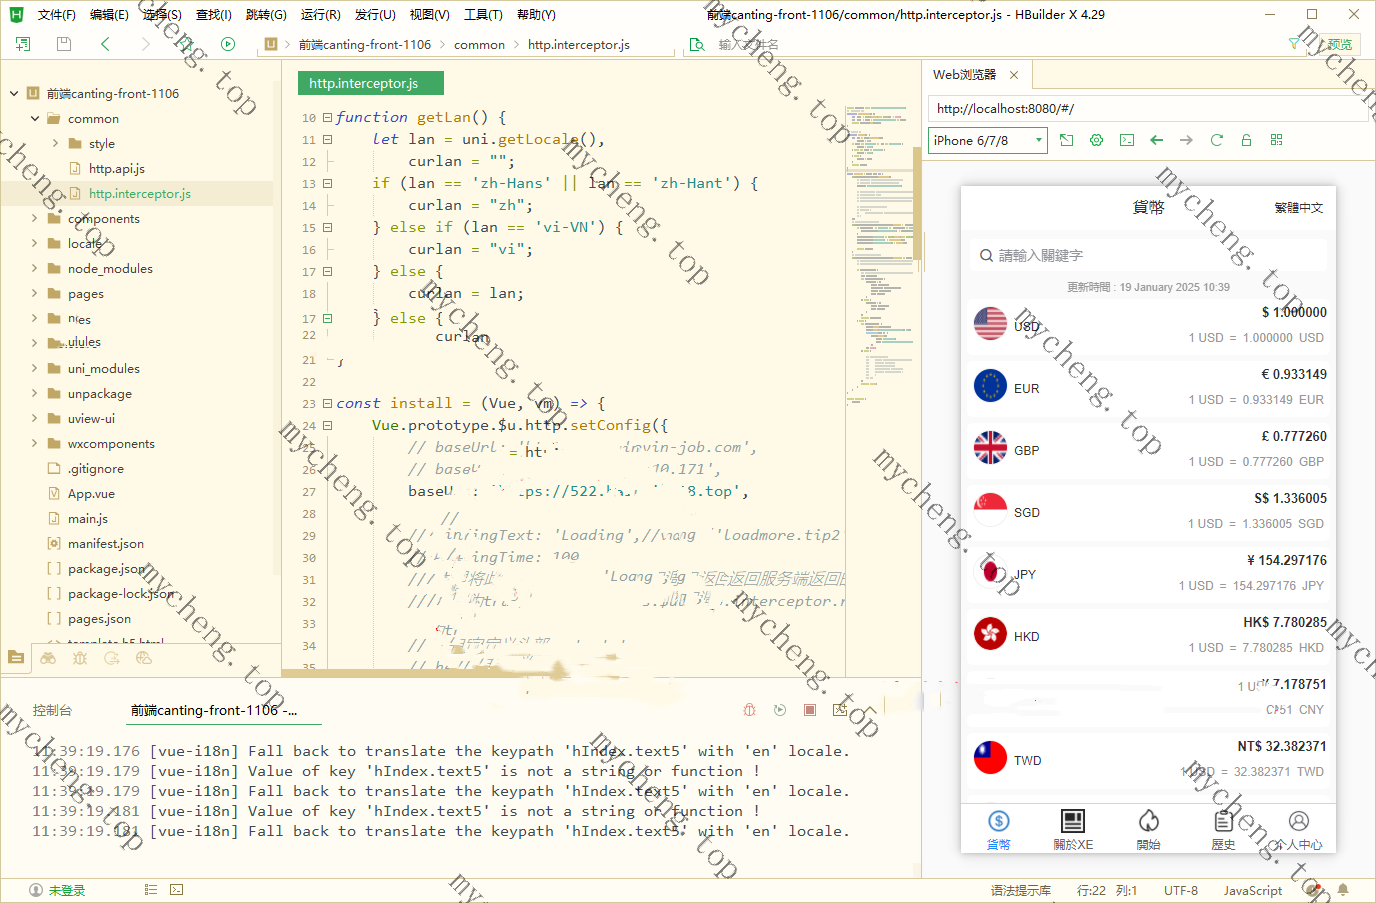The height and width of the screenshot is (903, 1376).
Task: Click the 貨幣 tab icon in the app
Action: pyautogui.click(x=999, y=821)
